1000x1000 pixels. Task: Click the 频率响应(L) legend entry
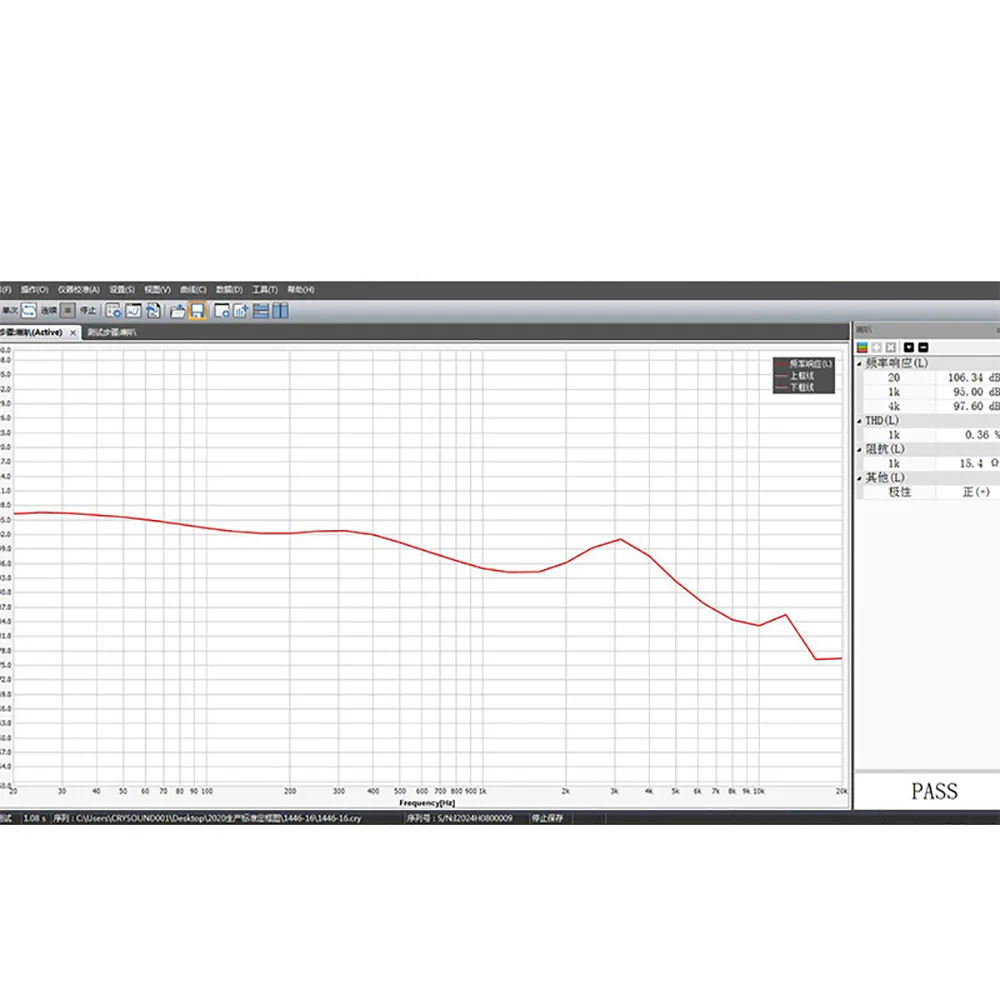tap(804, 364)
